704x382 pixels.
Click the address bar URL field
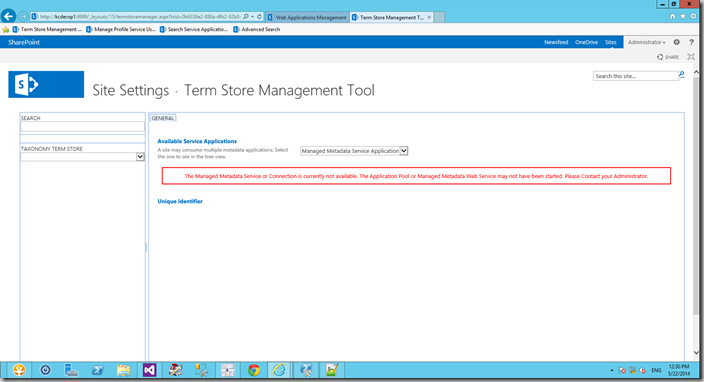[139, 17]
